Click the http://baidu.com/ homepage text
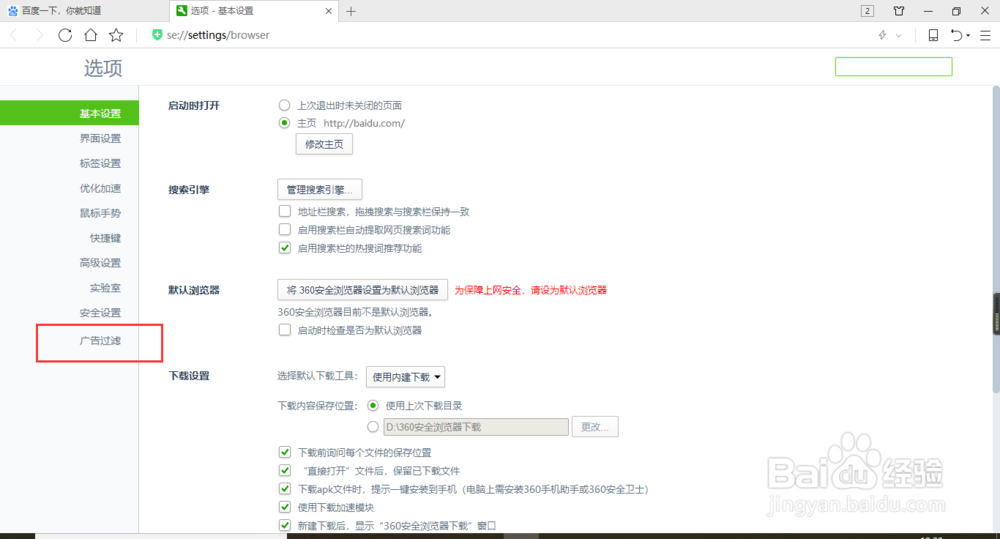 364,123
